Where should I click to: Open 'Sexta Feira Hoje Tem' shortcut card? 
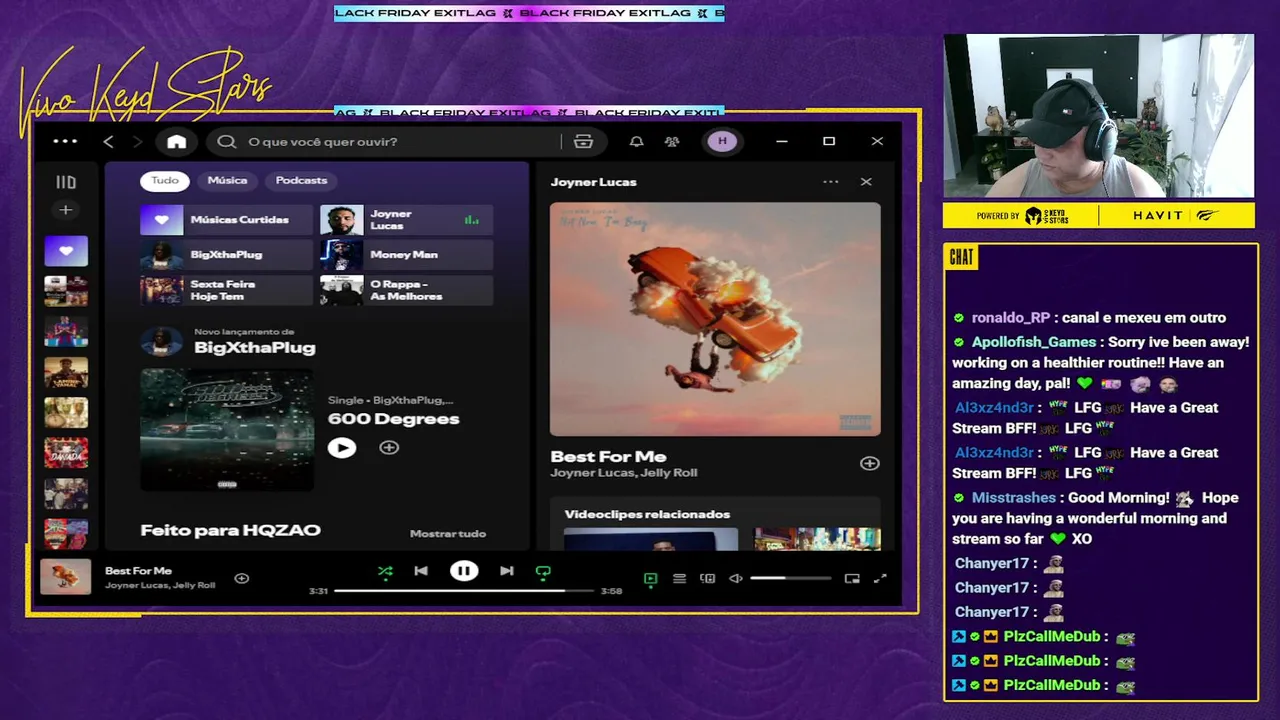(227, 290)
